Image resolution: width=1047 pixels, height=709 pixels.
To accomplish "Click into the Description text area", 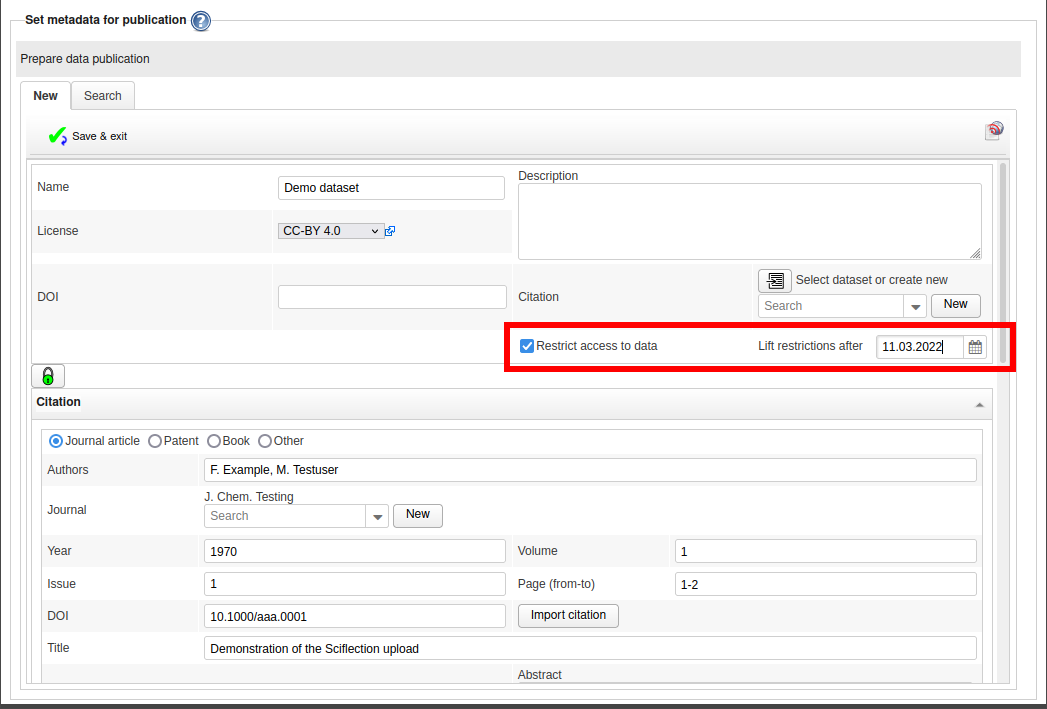I will [x=749, y=221].
